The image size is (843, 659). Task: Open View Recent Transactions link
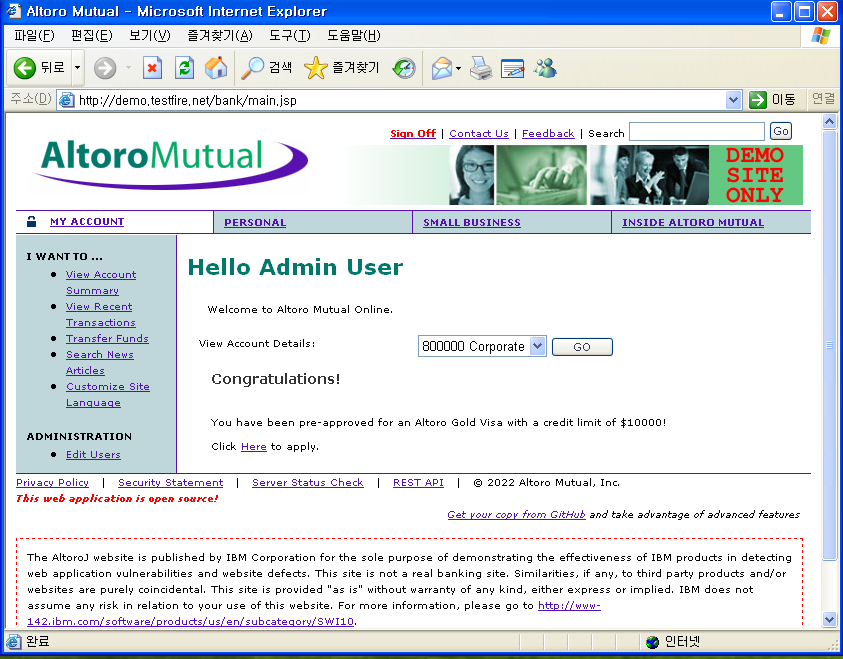101,314
